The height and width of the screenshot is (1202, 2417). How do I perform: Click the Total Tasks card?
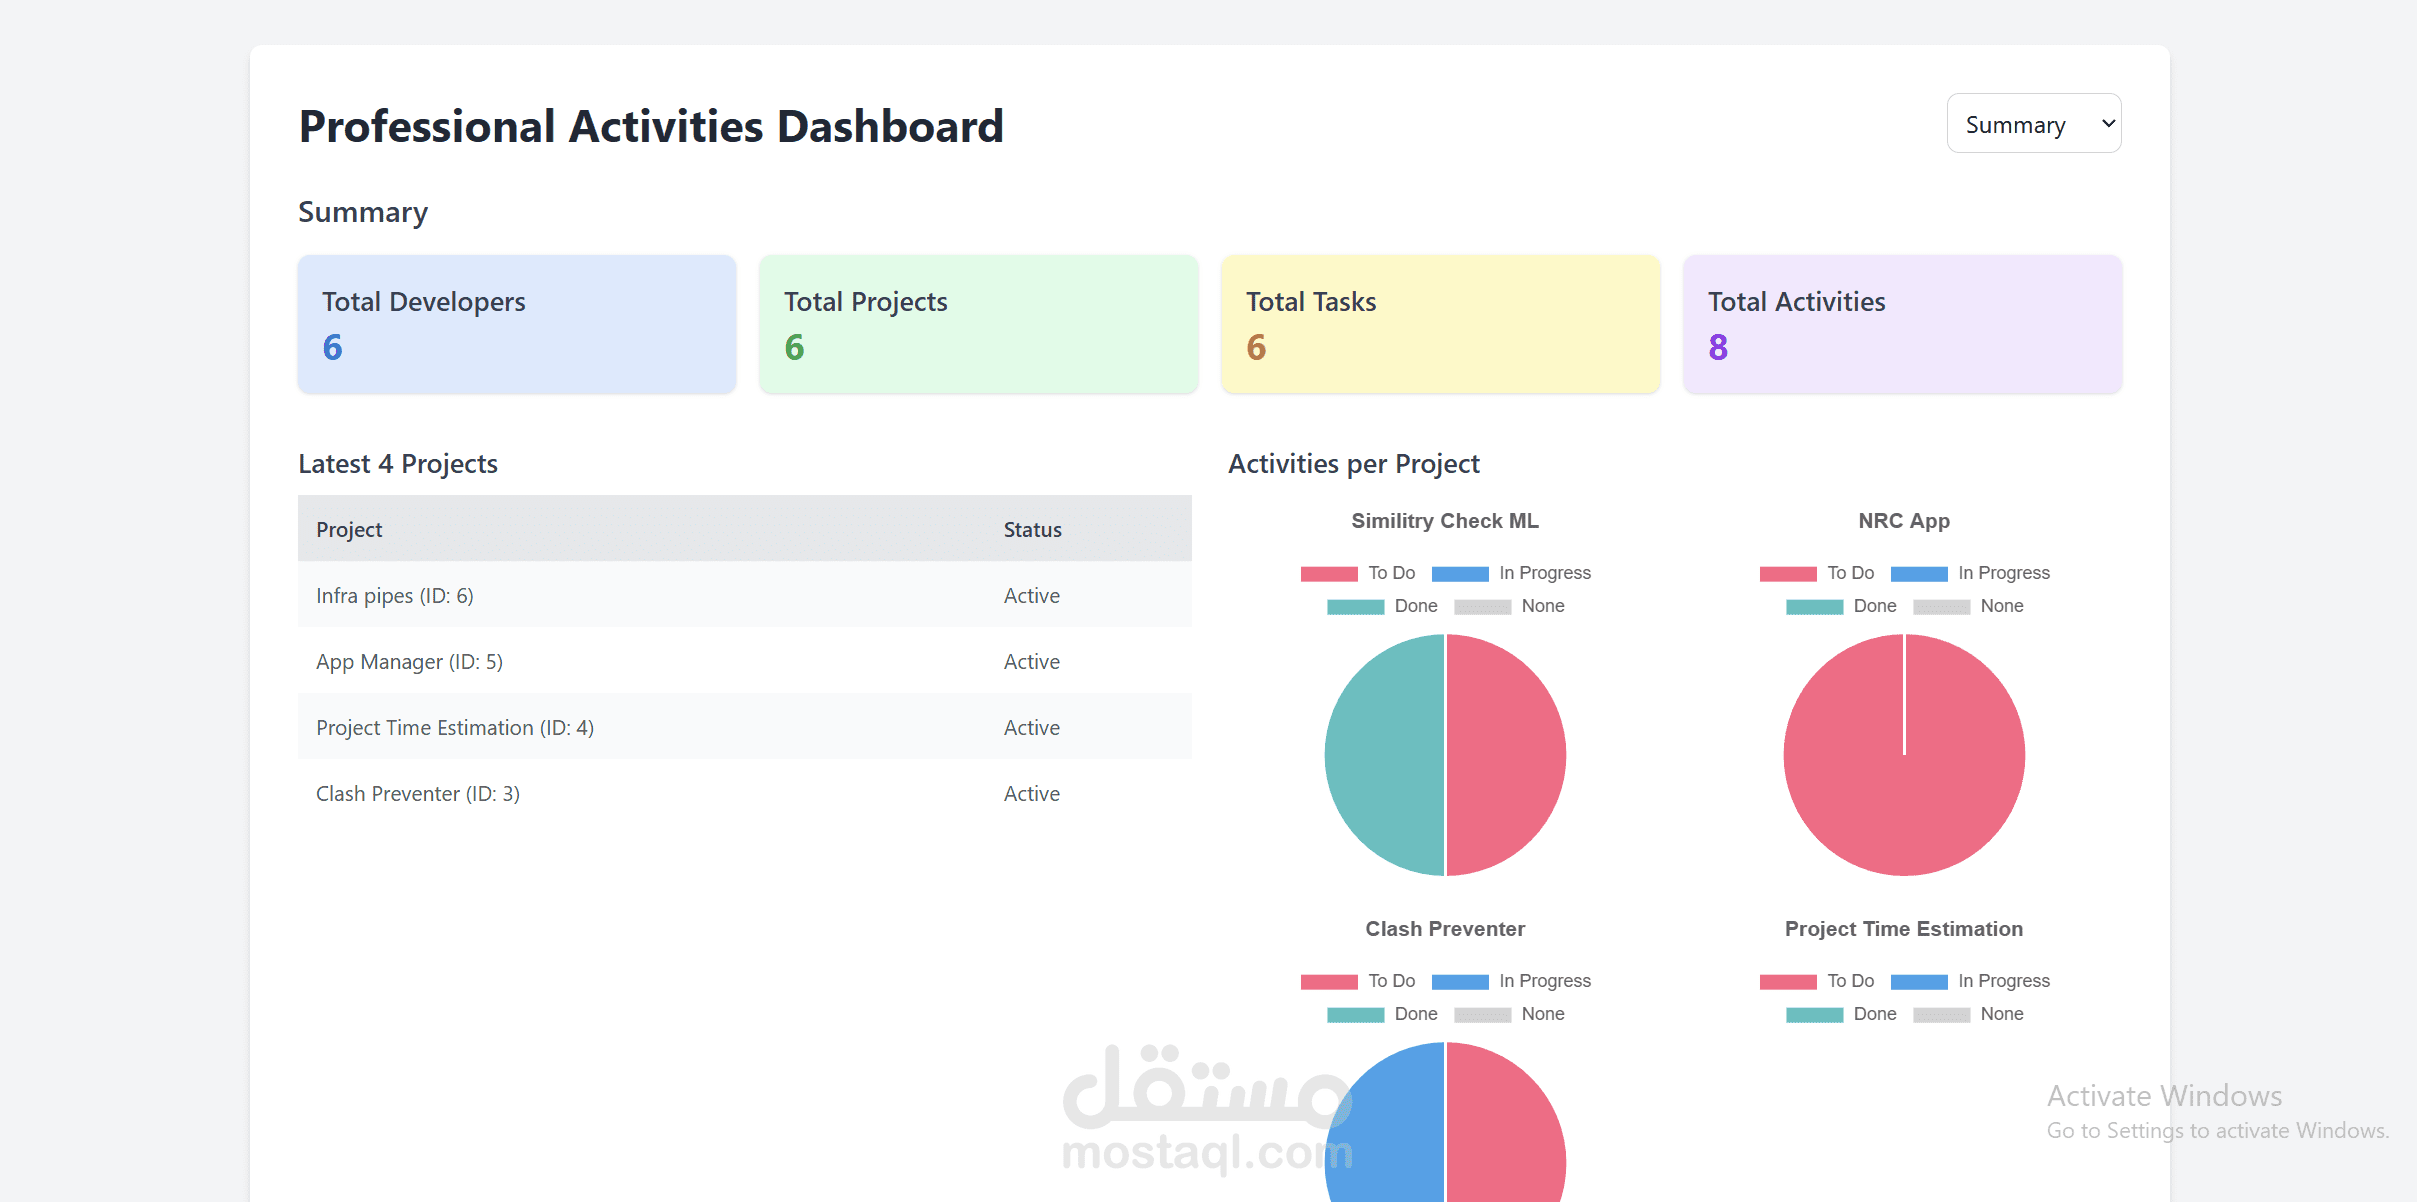(x=1441, y=324)
